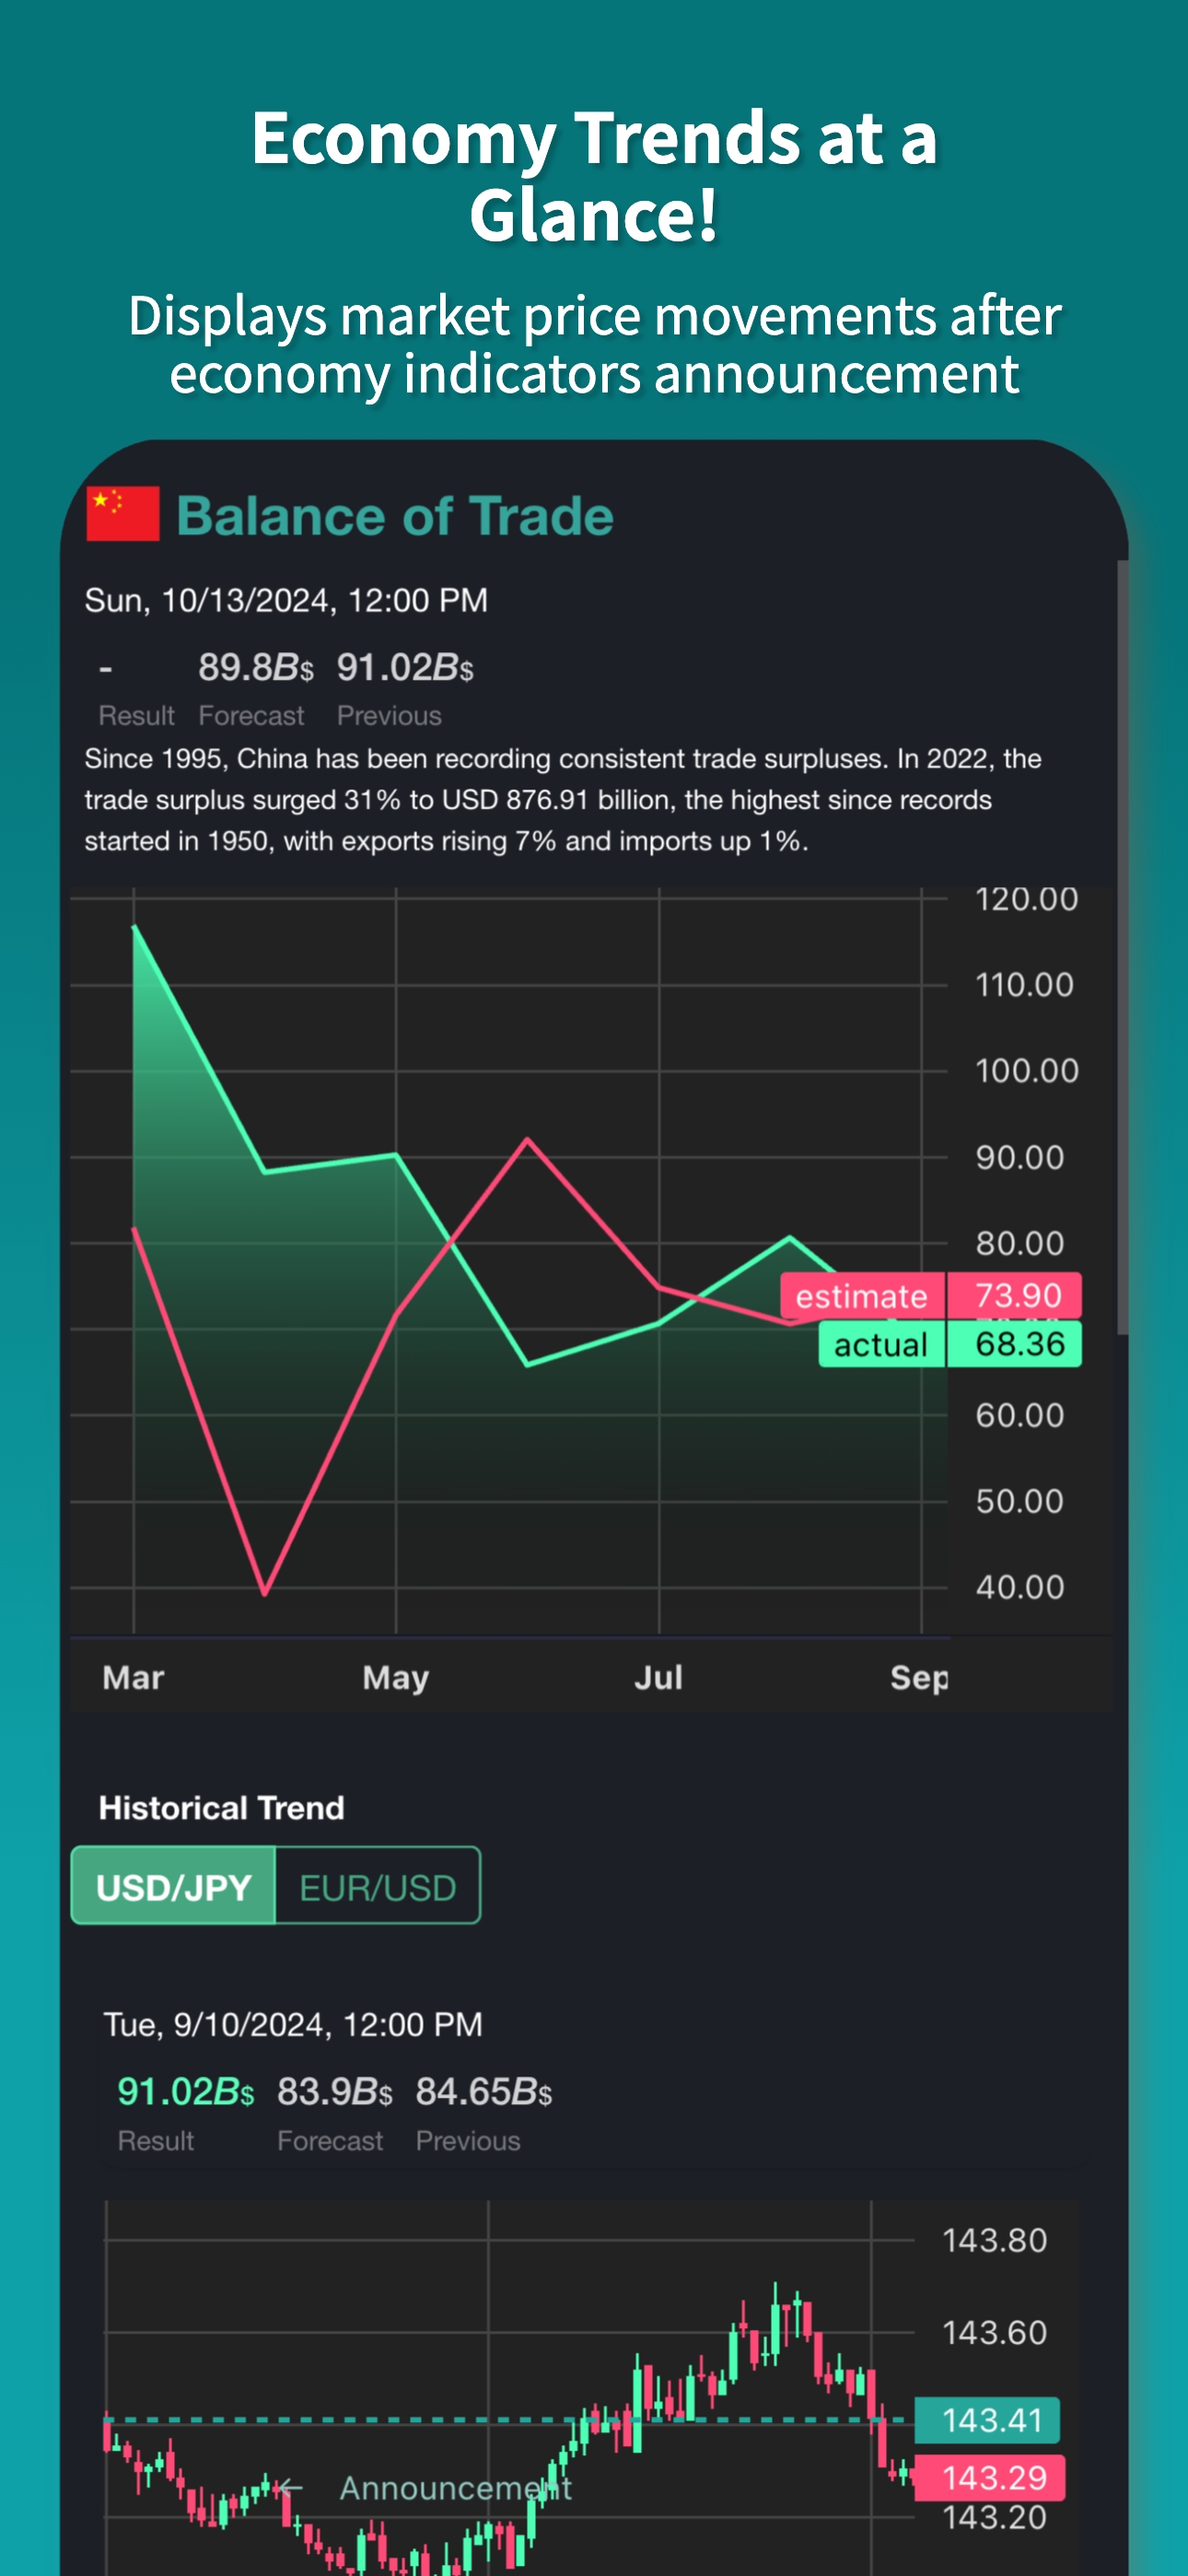Tap the Announcement arrow marker
This screenshot has width=1188, height=2576.
point(290,2486)
